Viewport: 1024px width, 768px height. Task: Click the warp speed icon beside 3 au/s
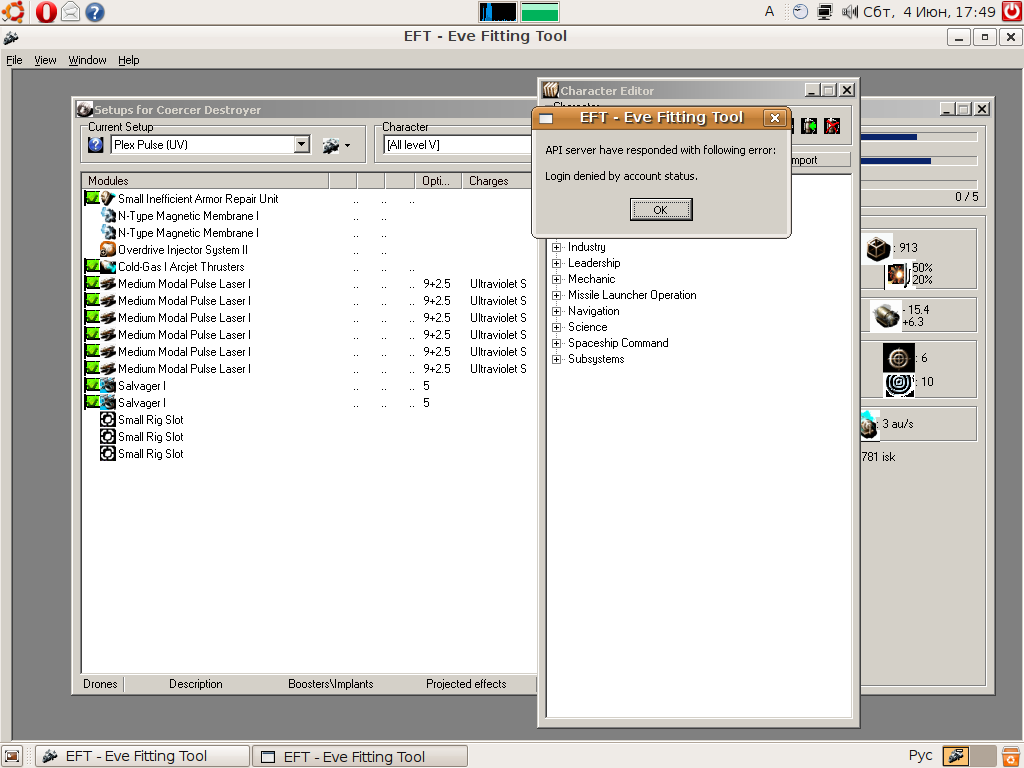[x=869, y=425]
